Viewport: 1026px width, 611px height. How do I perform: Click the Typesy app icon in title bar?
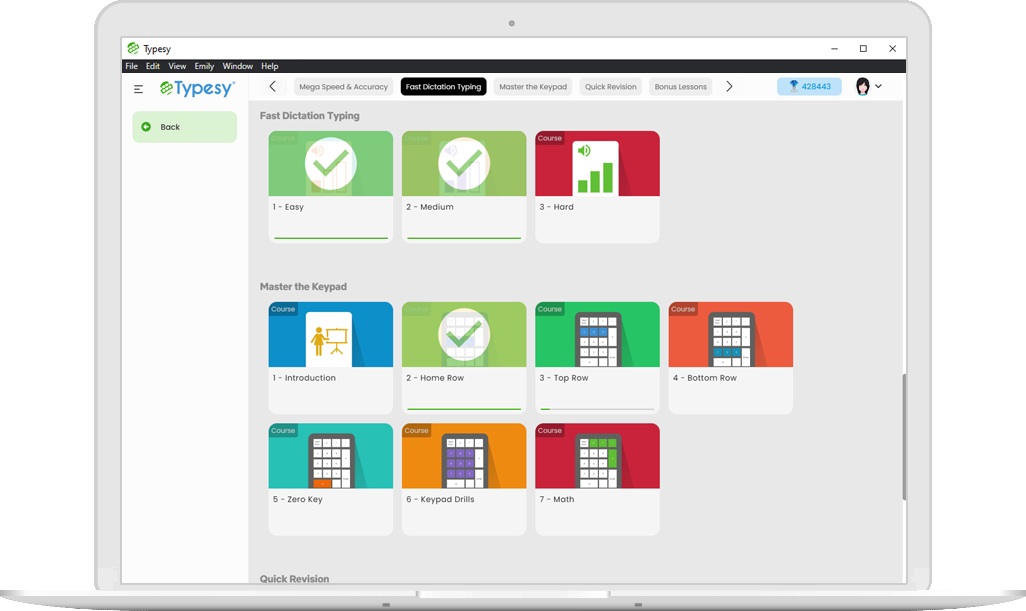click(133, 48)
